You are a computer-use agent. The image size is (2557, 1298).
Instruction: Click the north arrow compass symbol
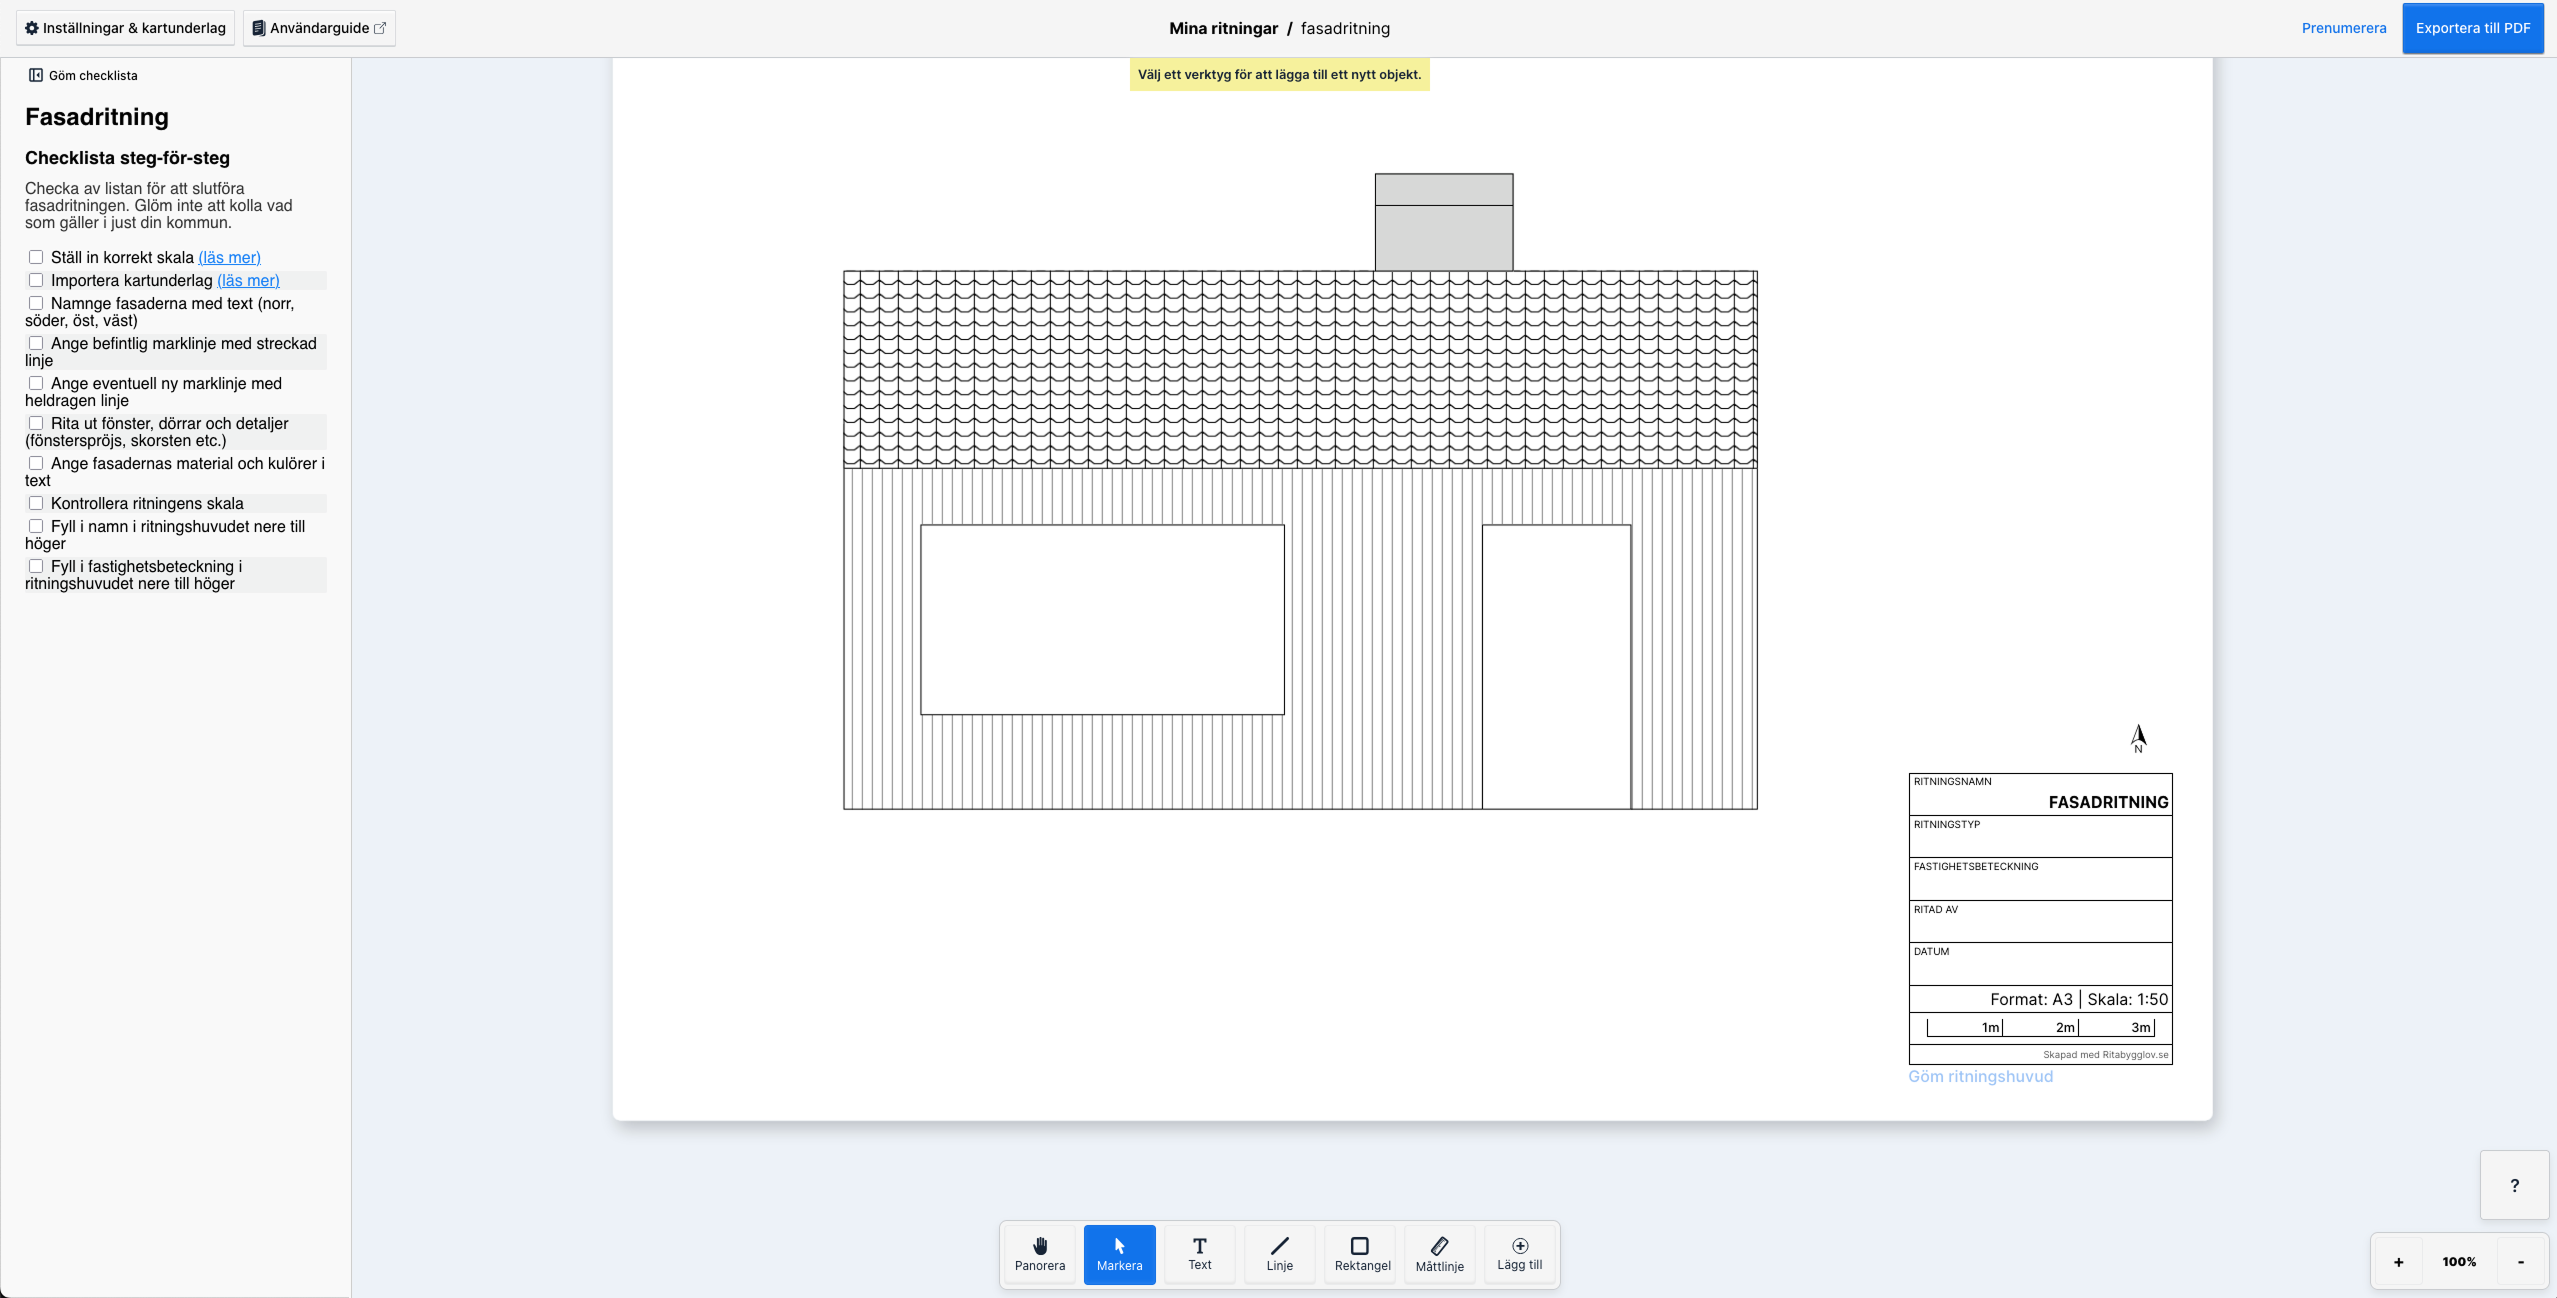coord(2138,738)
